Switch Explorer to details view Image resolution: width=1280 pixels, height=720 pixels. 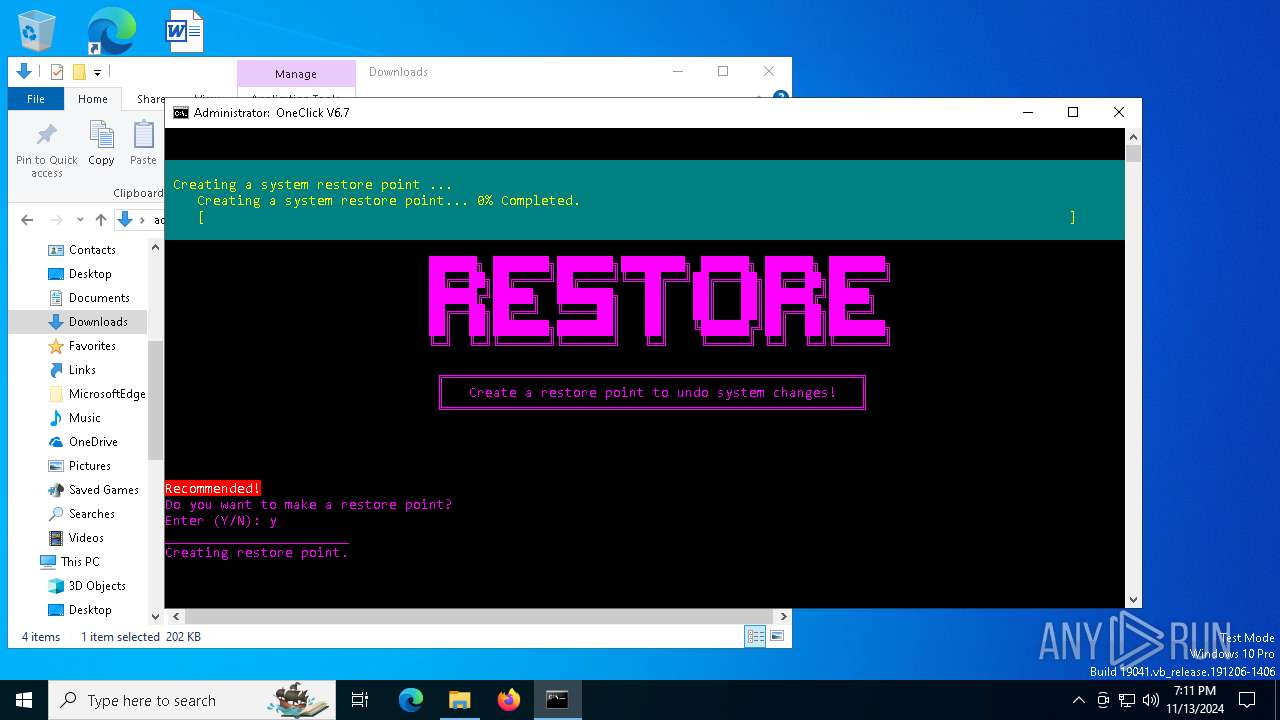pos(755,636)
